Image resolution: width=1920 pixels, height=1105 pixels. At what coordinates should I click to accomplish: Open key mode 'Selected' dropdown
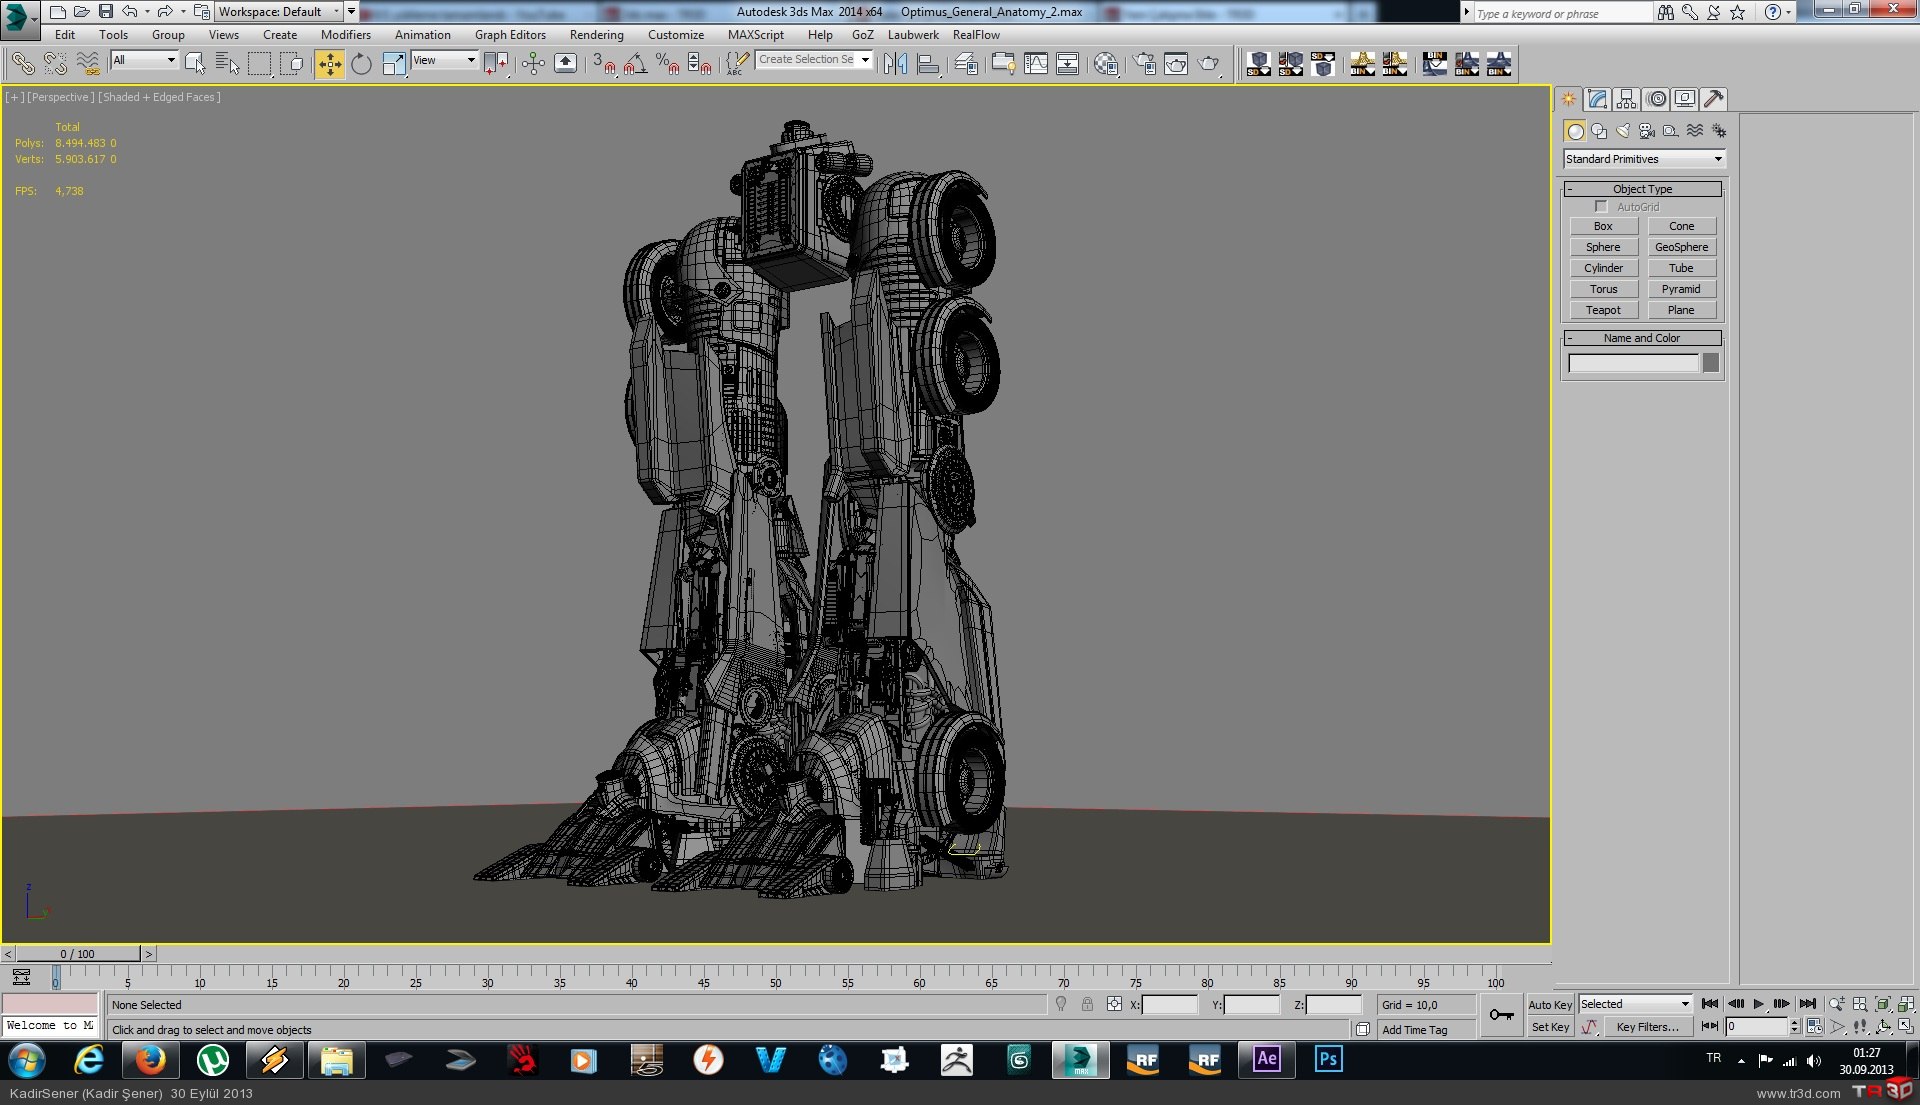1634,1004
